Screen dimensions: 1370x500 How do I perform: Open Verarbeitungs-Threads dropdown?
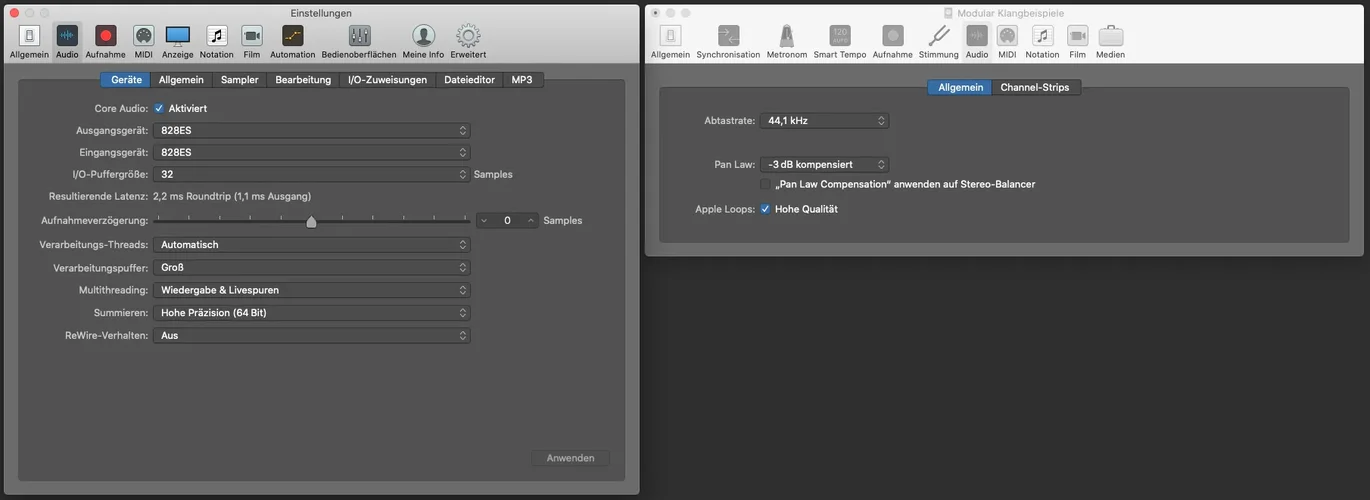click(x=312, y=244)
